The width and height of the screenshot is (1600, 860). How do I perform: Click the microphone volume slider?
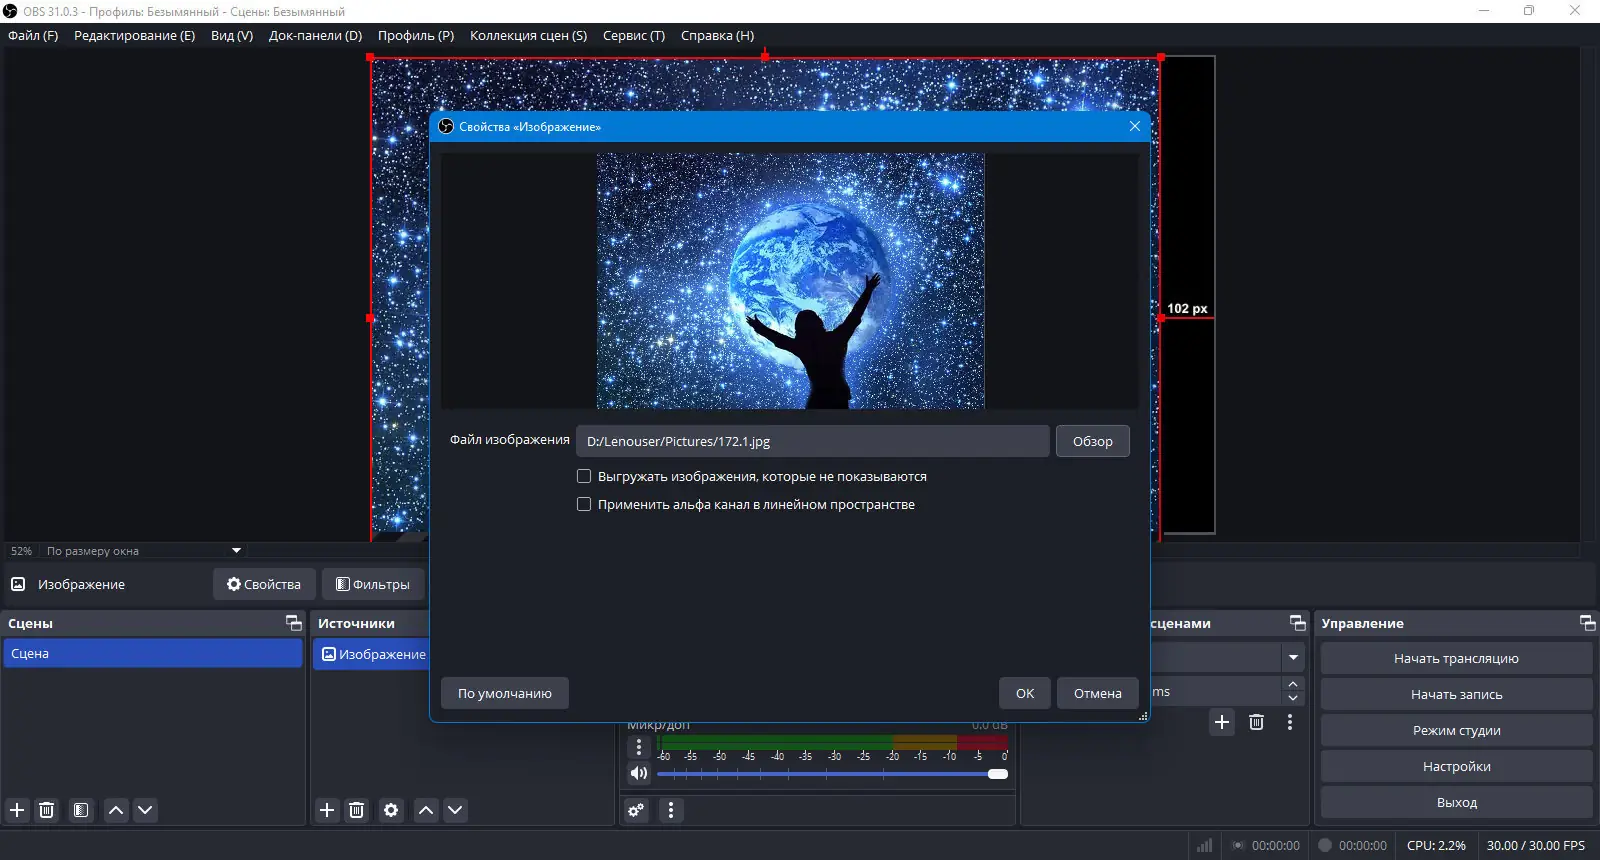(830, 774)
